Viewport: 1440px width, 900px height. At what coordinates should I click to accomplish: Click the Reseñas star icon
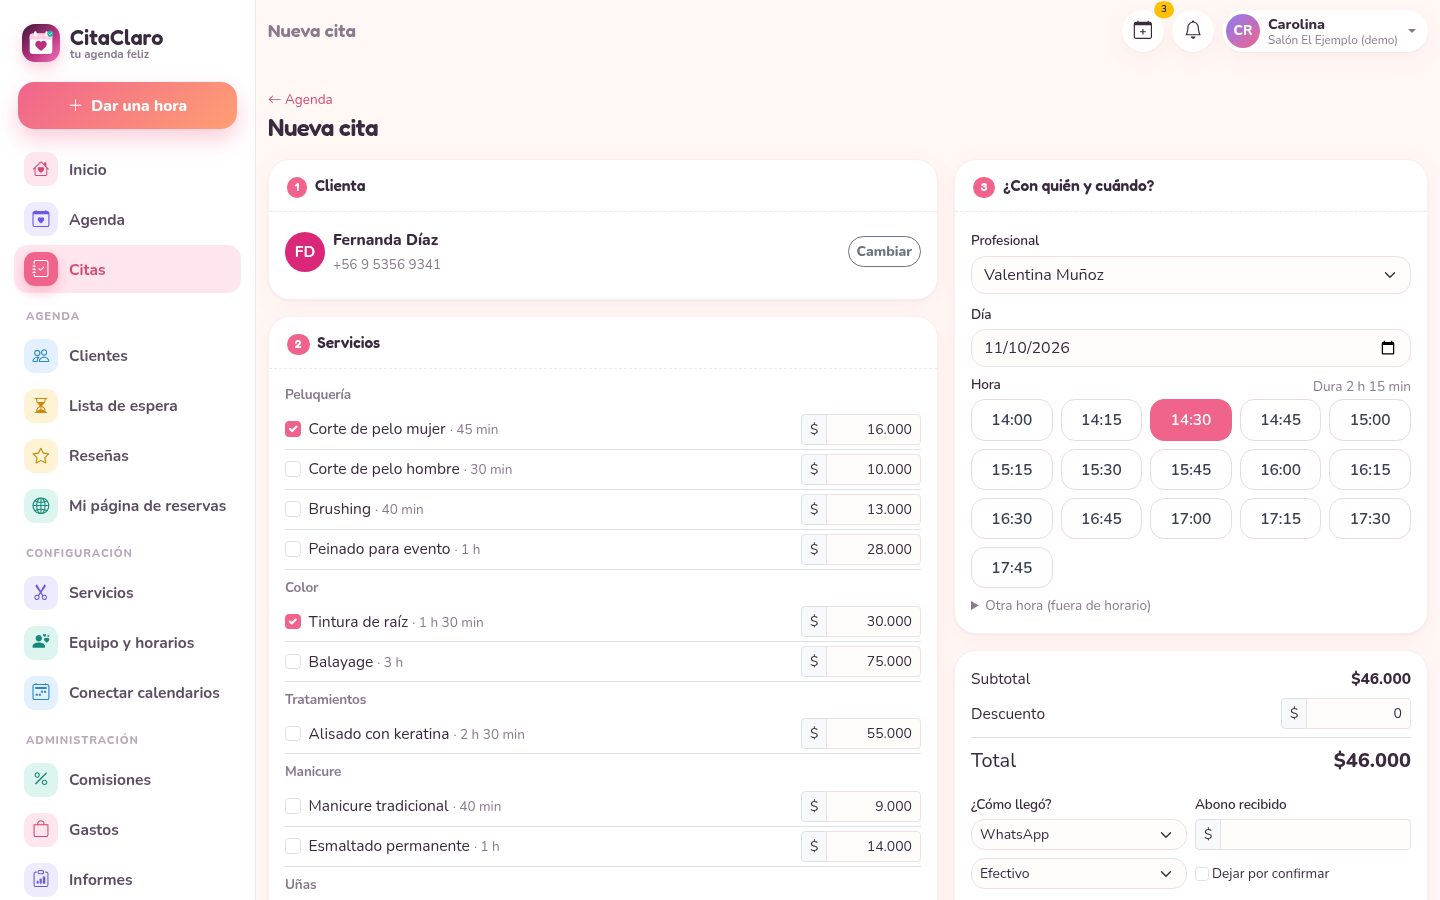click(x=41, y=455)
